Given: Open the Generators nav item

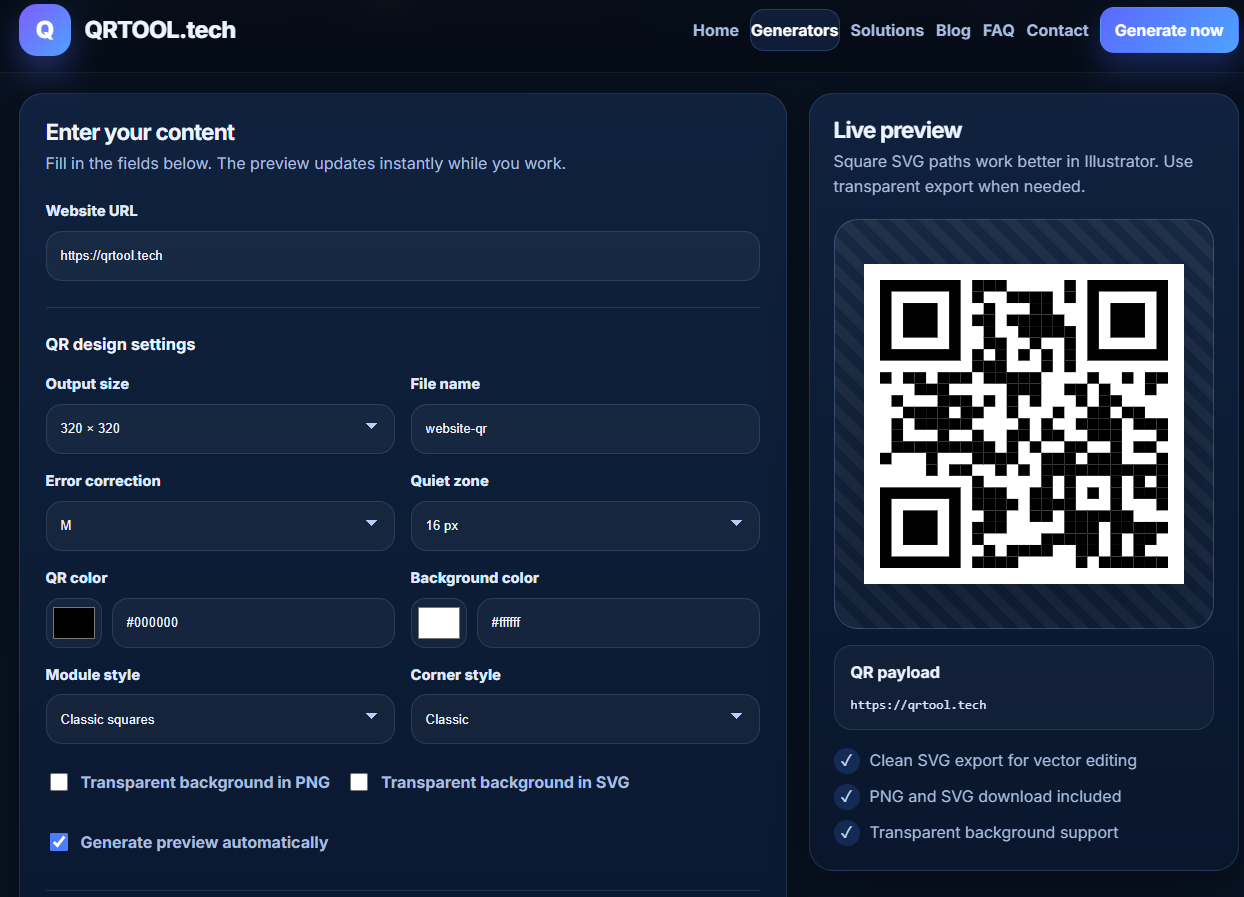Looking at the screenshot, I should point(795,30).
